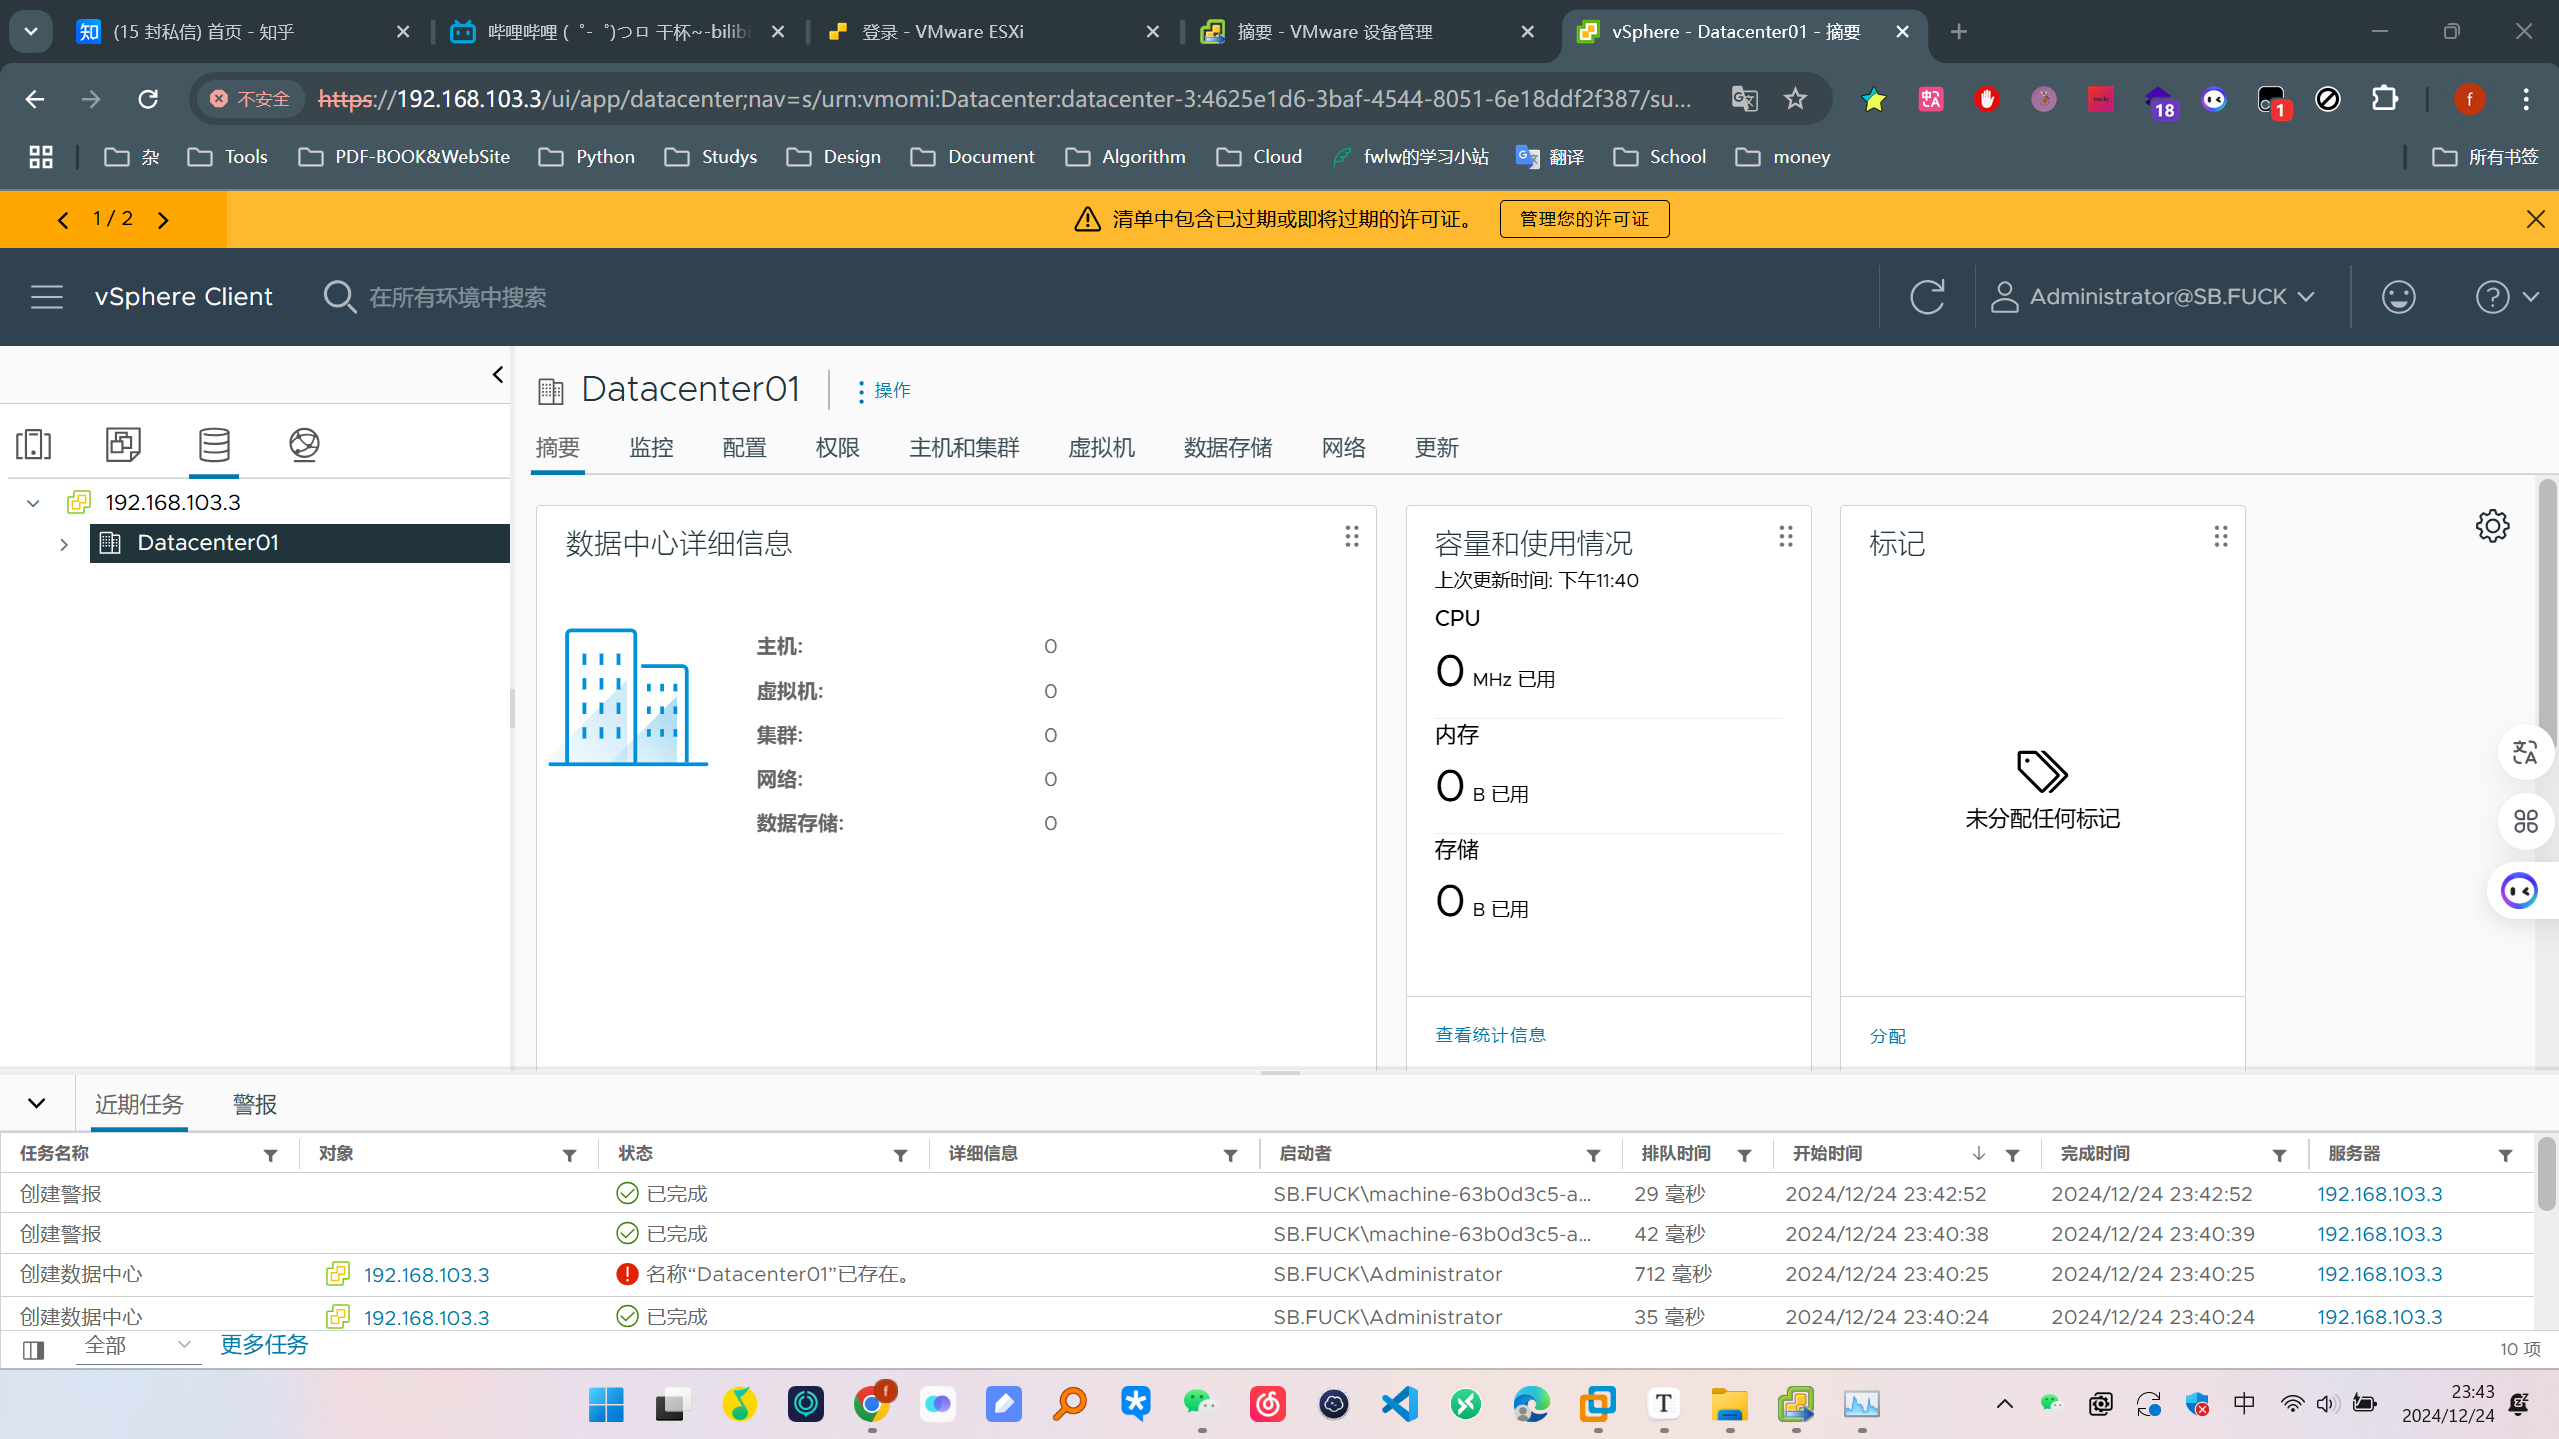
Task: Toggle task column chooser icon
Action: (x=34, y=1350)
